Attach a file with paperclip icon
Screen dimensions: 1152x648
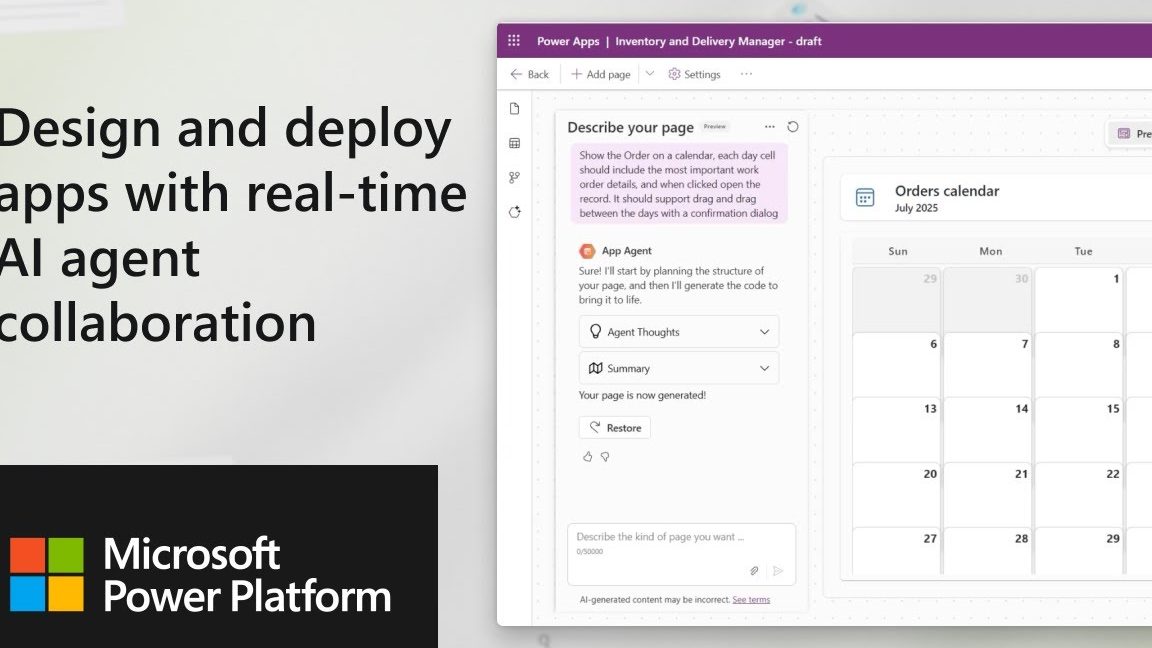(754, 571)
